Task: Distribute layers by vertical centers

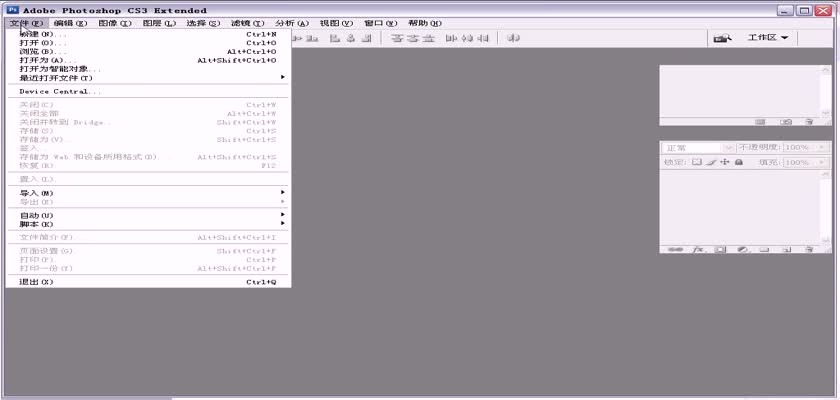Action: (x=412, y=39)
